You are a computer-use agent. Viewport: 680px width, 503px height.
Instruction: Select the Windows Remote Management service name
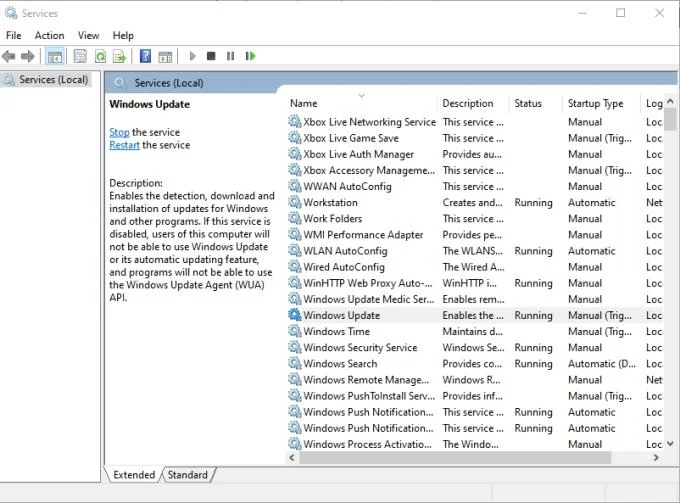click(x=366, y=379)
